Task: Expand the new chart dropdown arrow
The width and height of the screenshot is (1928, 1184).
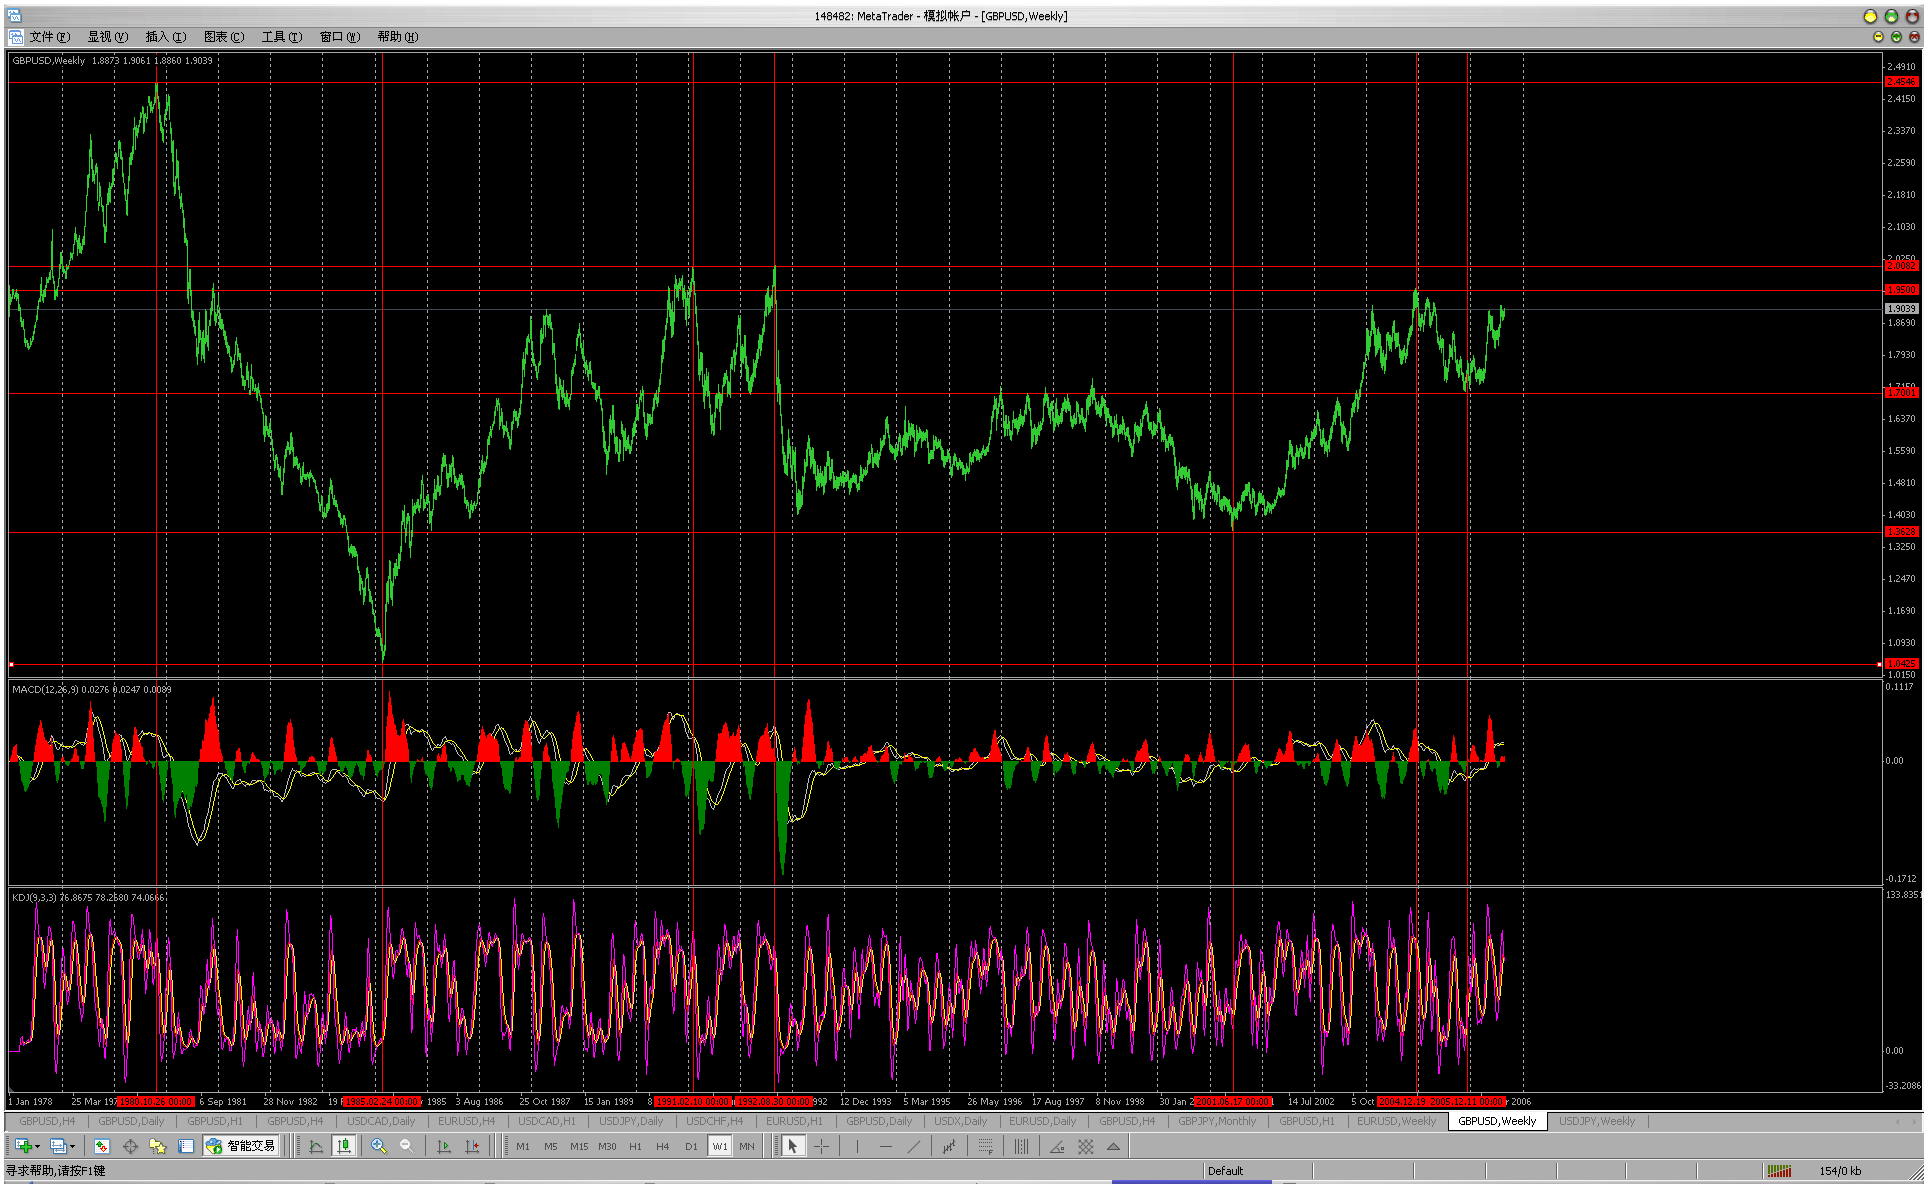Action: pyautogui.click(x=38, y=1146)
